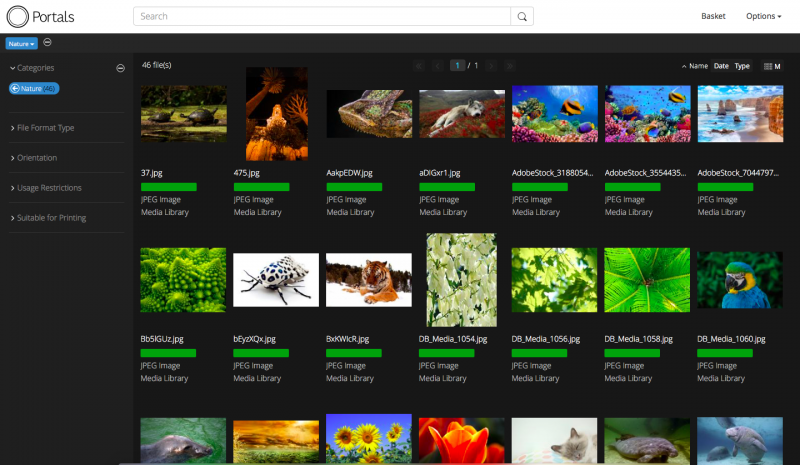The width and height of the screenshot is (800, 465).
Task: Click the search magnifier icon
Action: pyautogui.click(x=521, y=17)
